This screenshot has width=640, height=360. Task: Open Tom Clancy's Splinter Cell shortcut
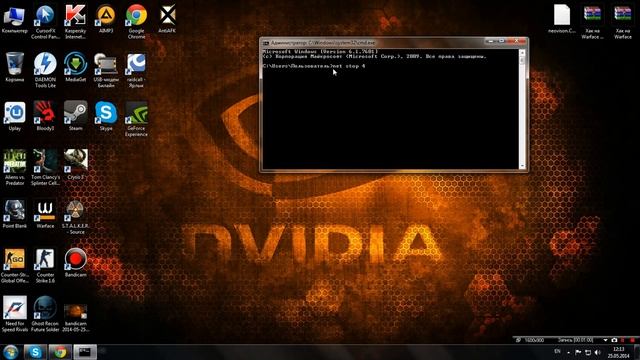click(45, 168)
